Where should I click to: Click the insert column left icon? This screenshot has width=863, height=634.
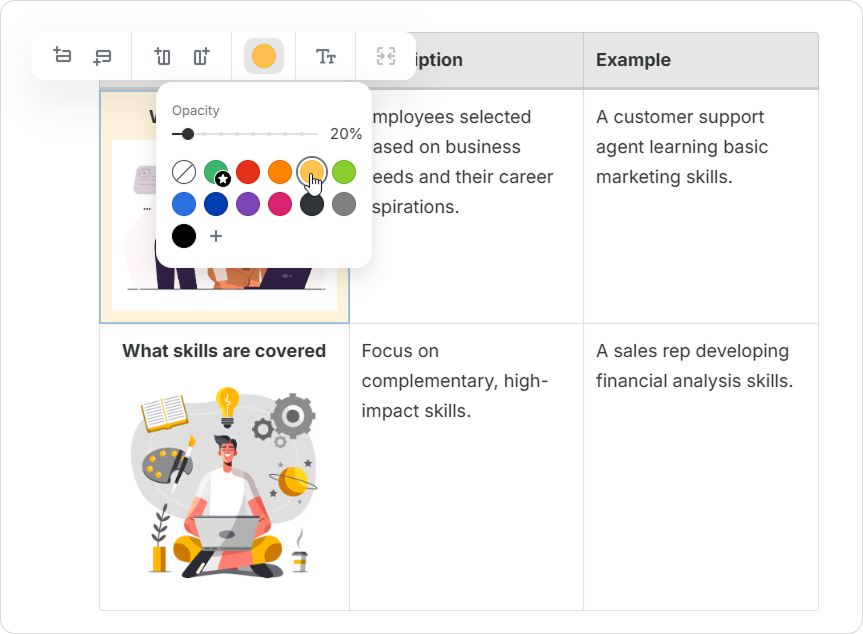pyautogui.click(x=162, y=56)
